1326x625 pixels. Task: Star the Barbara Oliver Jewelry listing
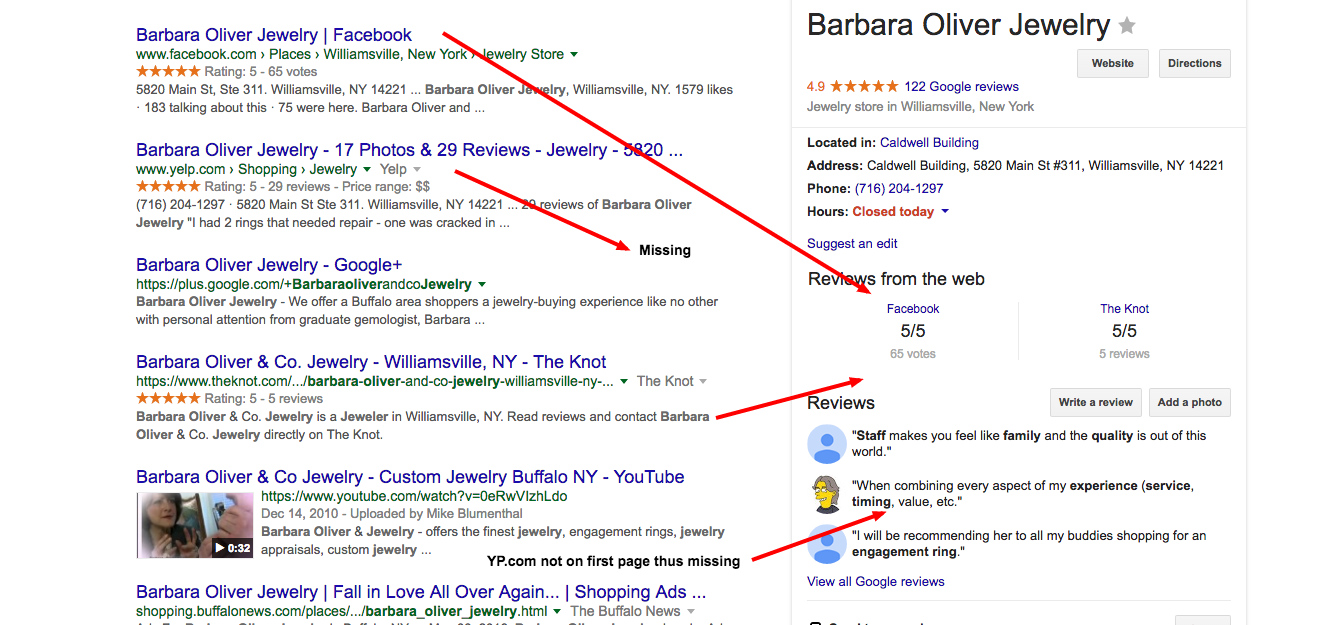1127,25
